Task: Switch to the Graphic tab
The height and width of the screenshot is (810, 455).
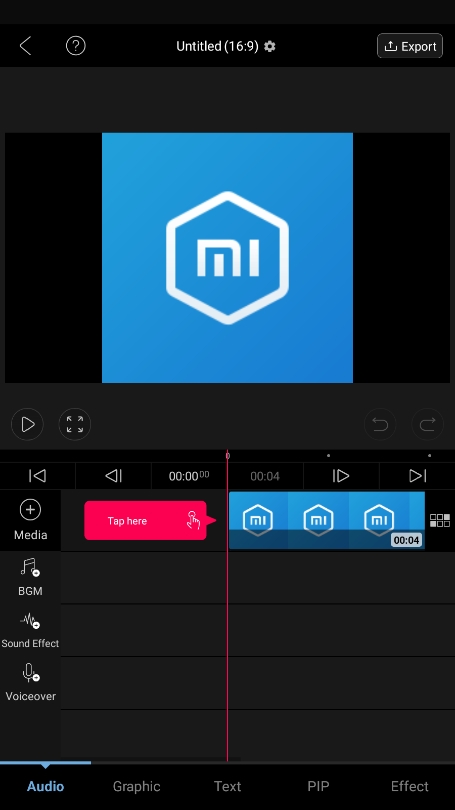Action: coord(136,786)
